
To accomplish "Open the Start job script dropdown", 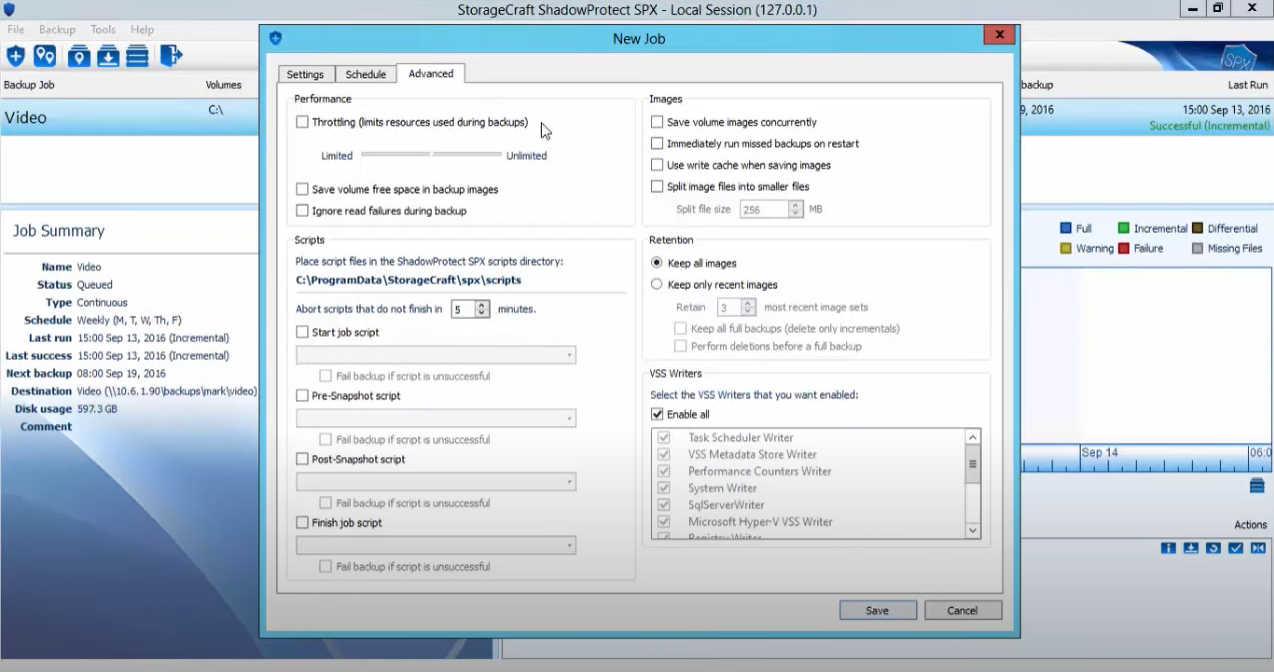I will click(568, 355).
